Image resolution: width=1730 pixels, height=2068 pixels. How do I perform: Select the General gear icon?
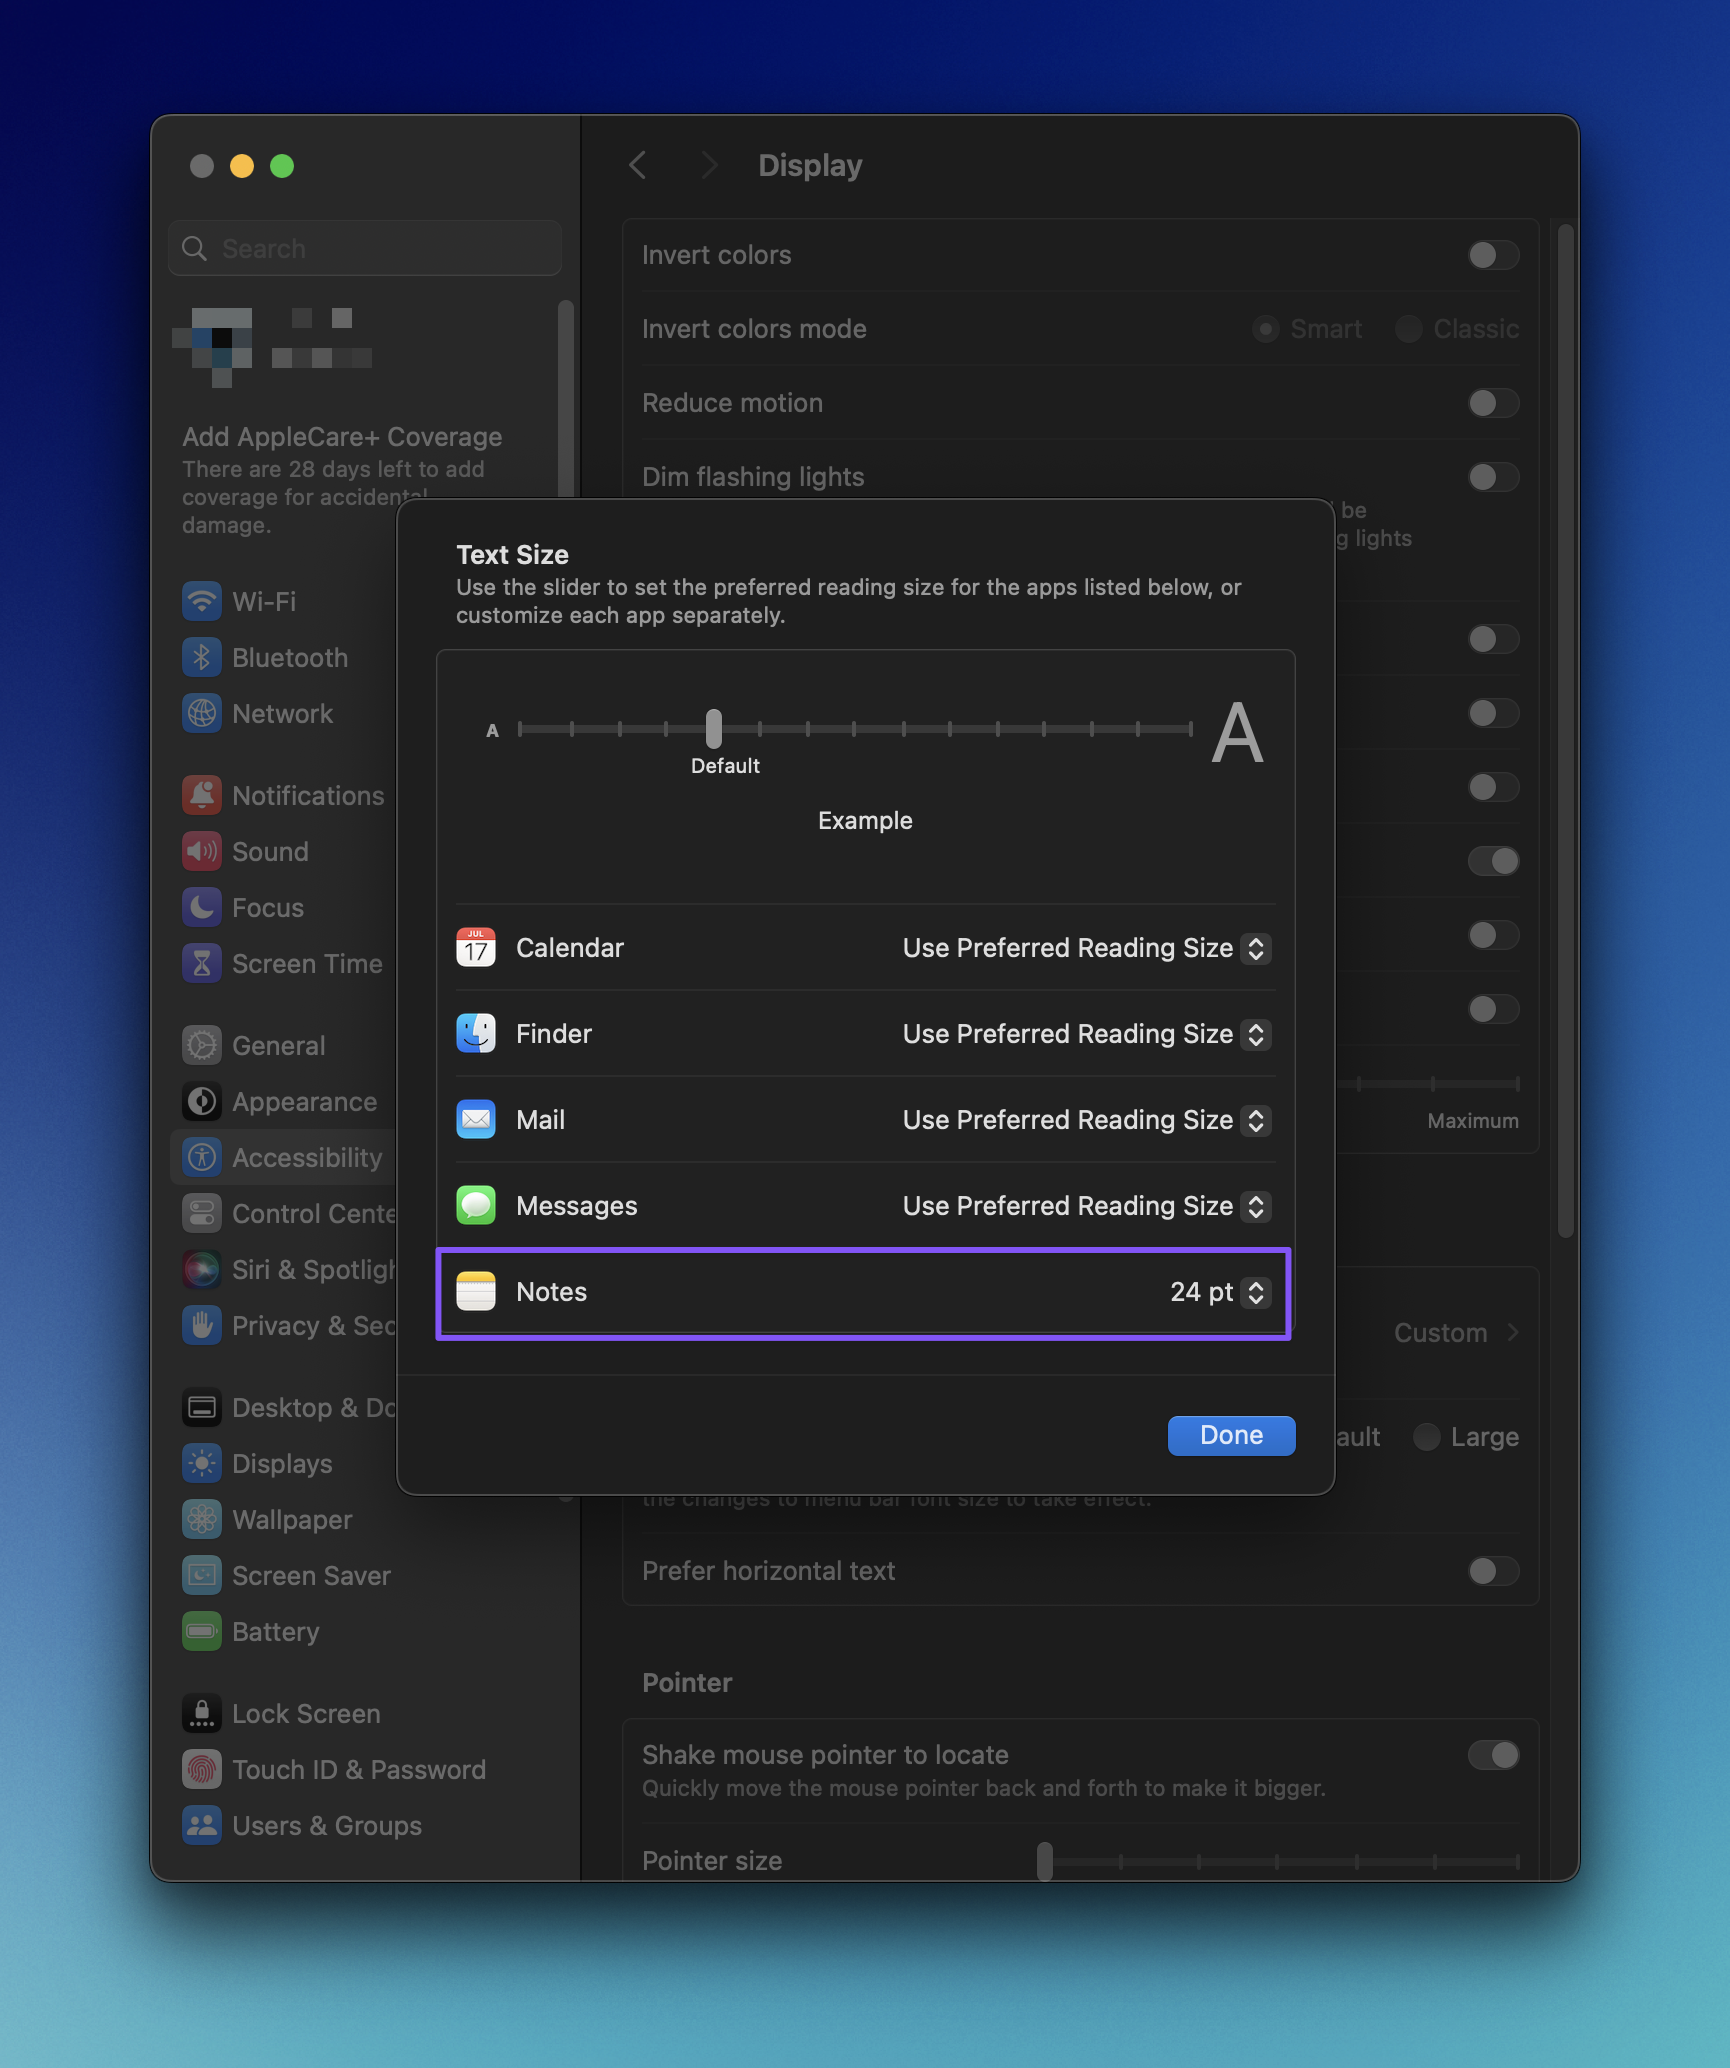pyautogui.click(x=202, y=1045)
